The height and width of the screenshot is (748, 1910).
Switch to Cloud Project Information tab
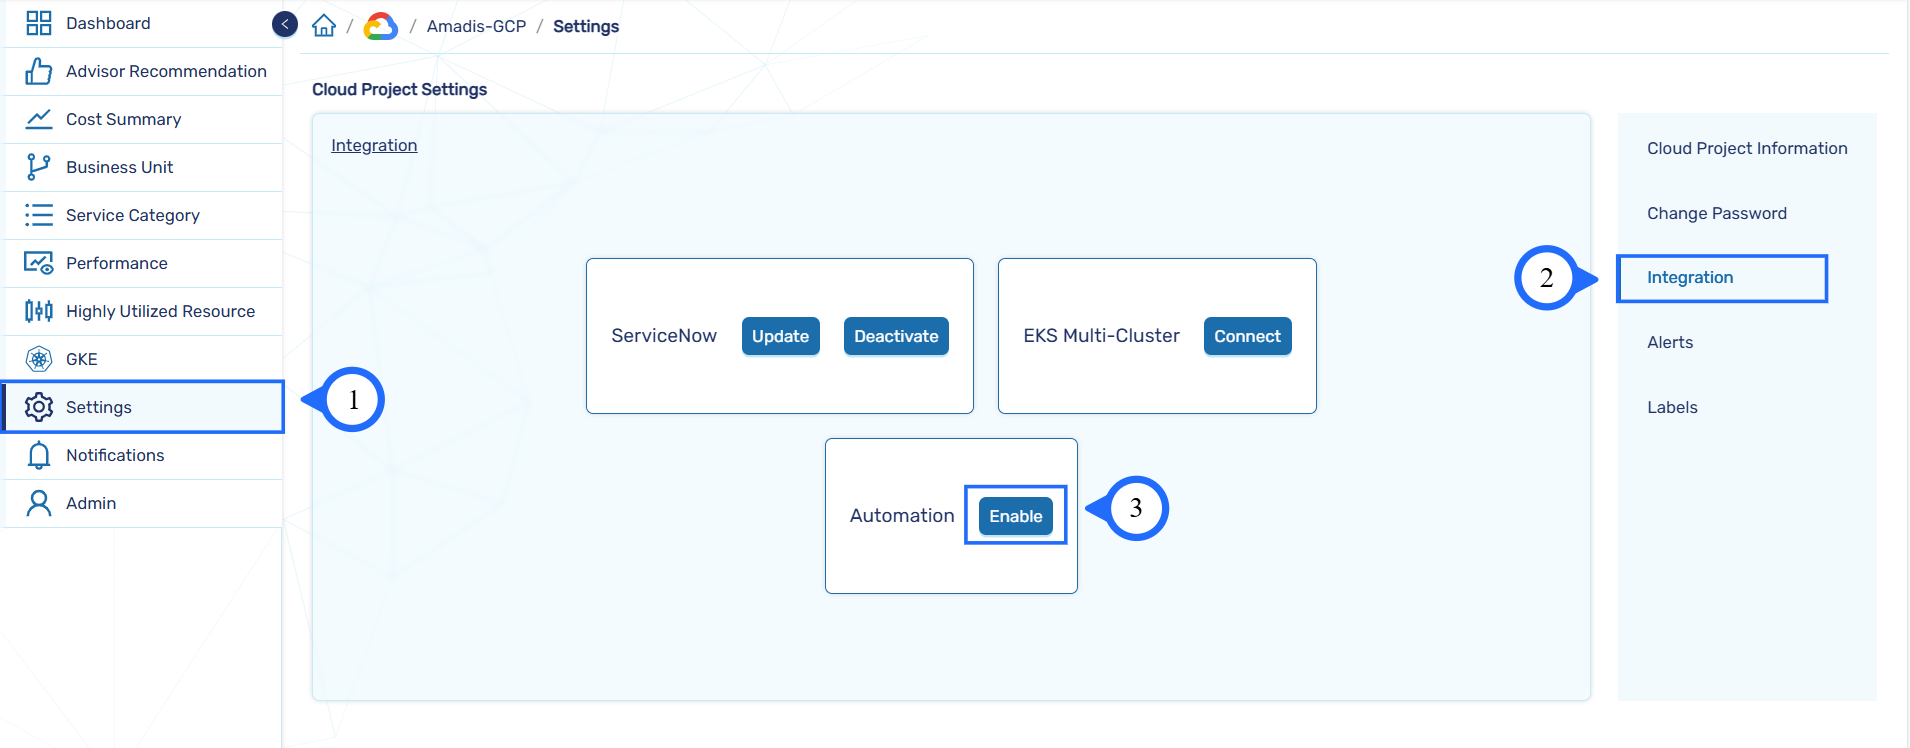(x=1747, y=148)
